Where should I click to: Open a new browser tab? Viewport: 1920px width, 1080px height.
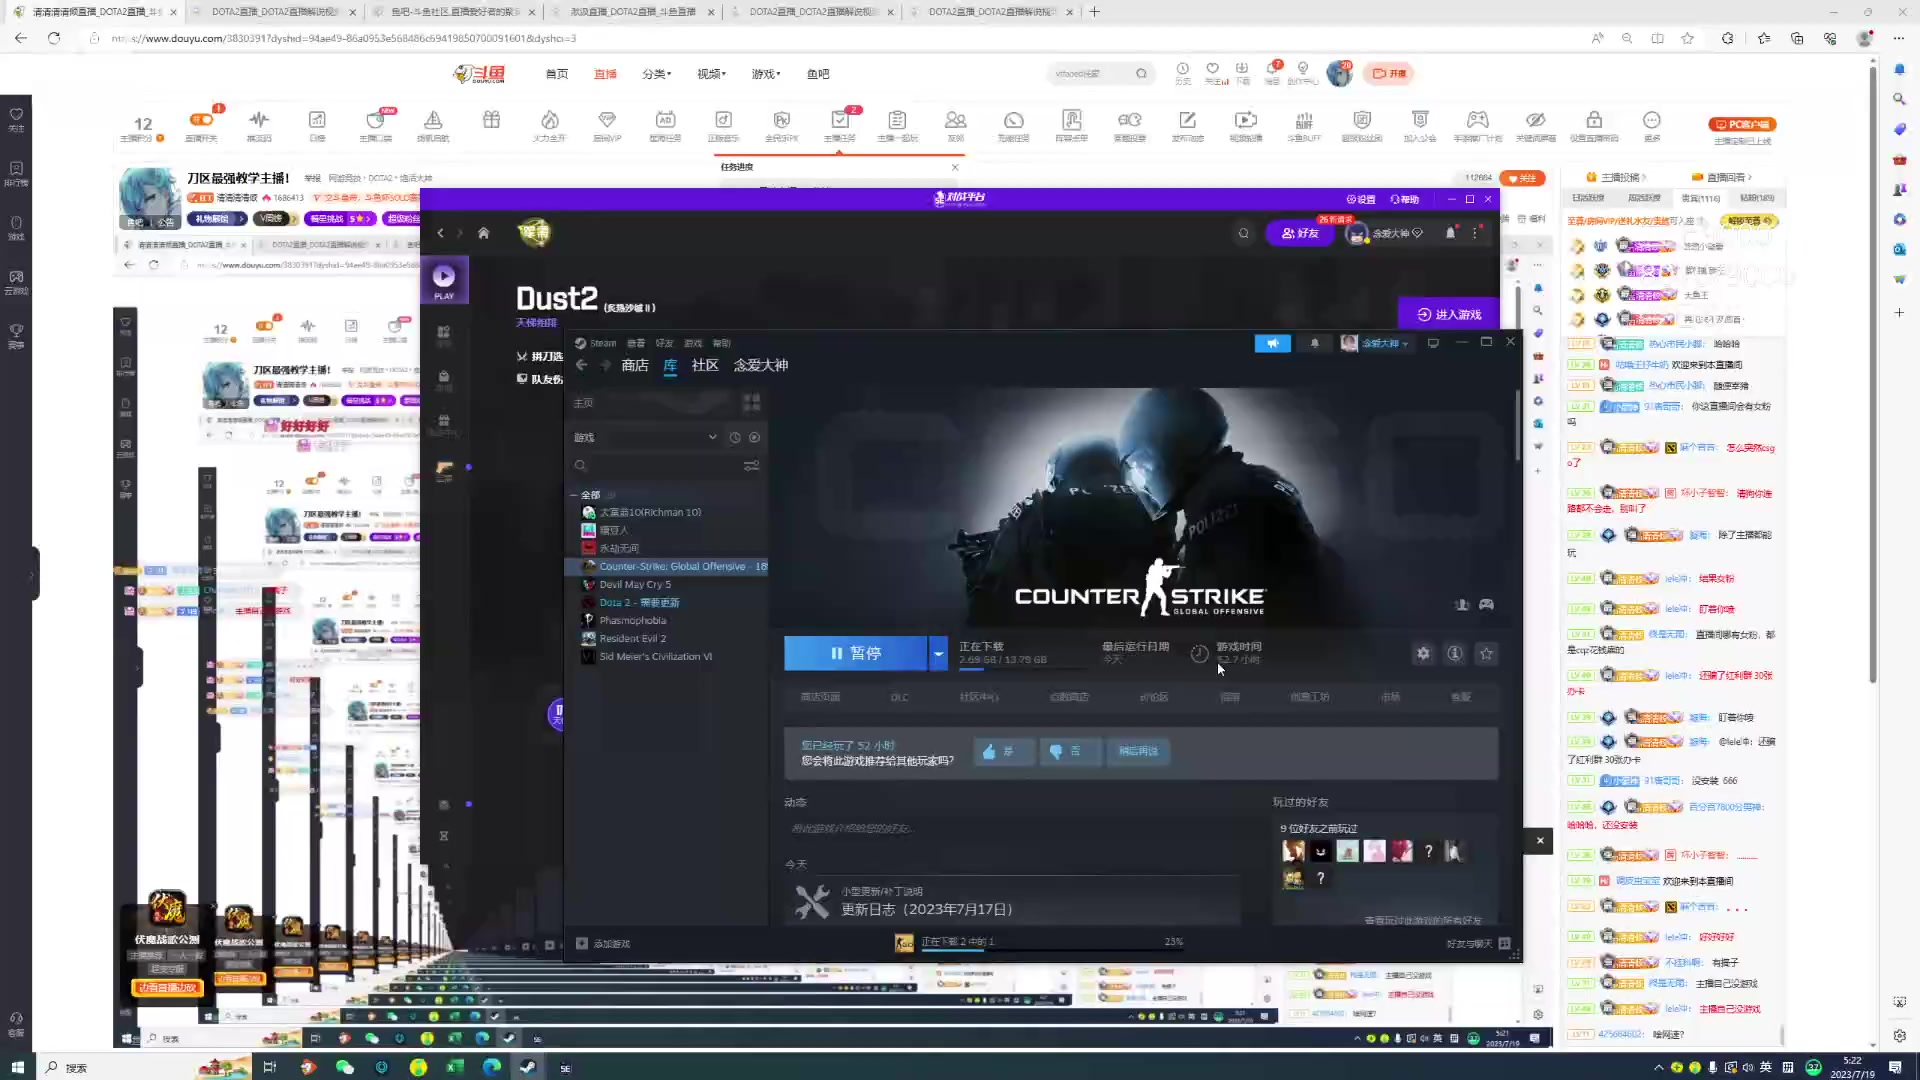(1095, 12)
